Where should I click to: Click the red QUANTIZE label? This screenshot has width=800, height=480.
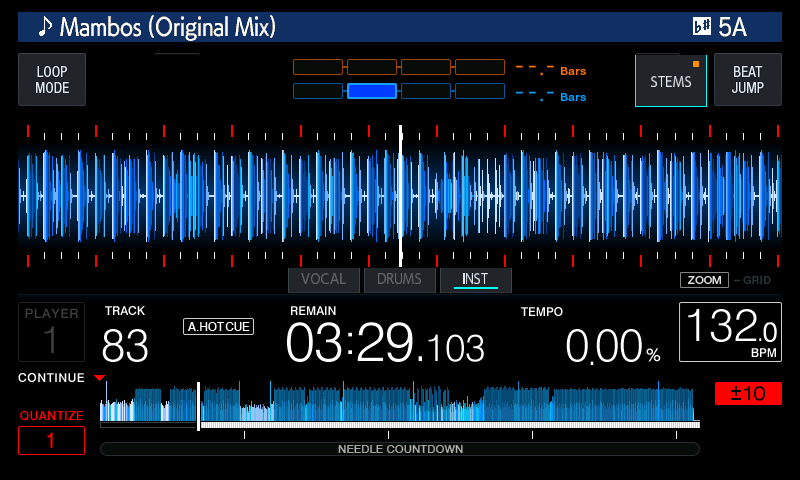(x=52, y=416)
